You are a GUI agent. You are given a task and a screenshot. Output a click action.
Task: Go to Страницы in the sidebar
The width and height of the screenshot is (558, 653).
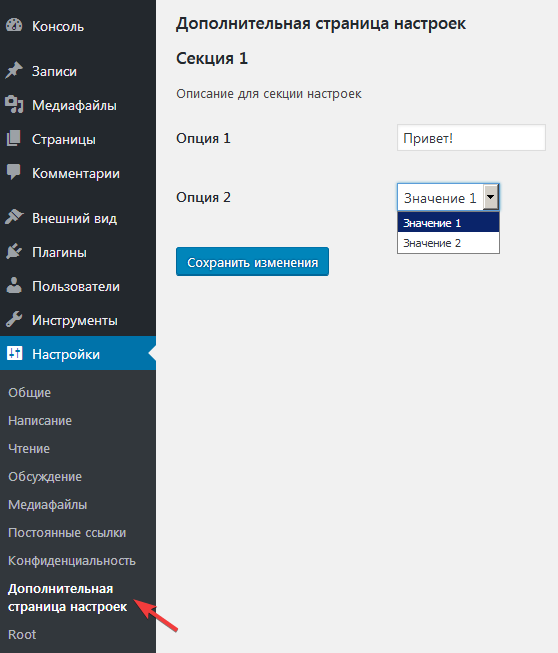64,139
